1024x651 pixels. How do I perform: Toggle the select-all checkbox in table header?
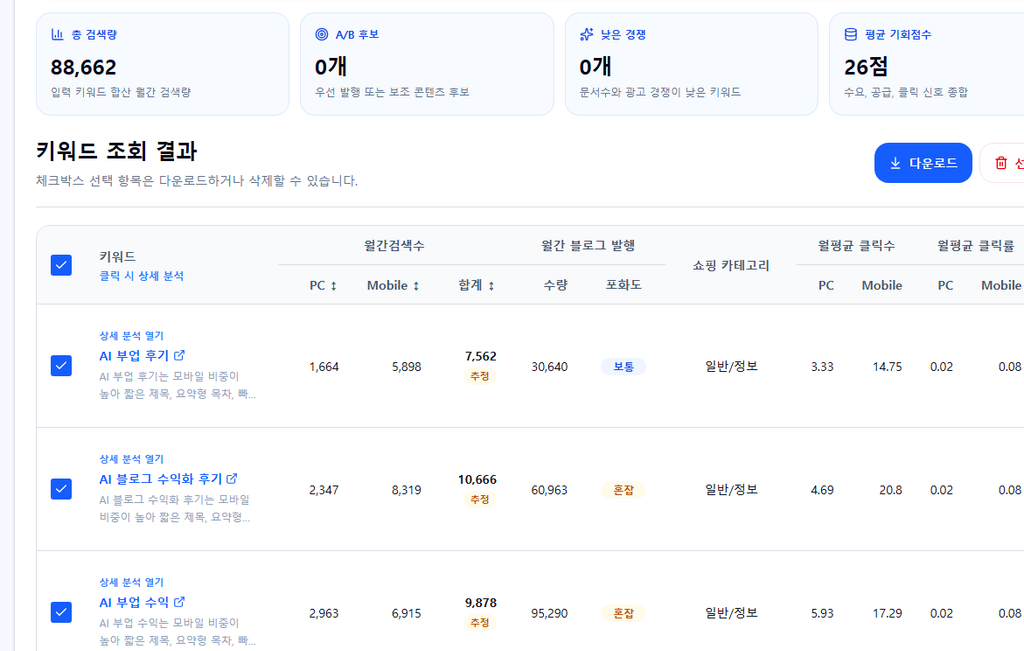pyautogui.click(x=61, y=265)
